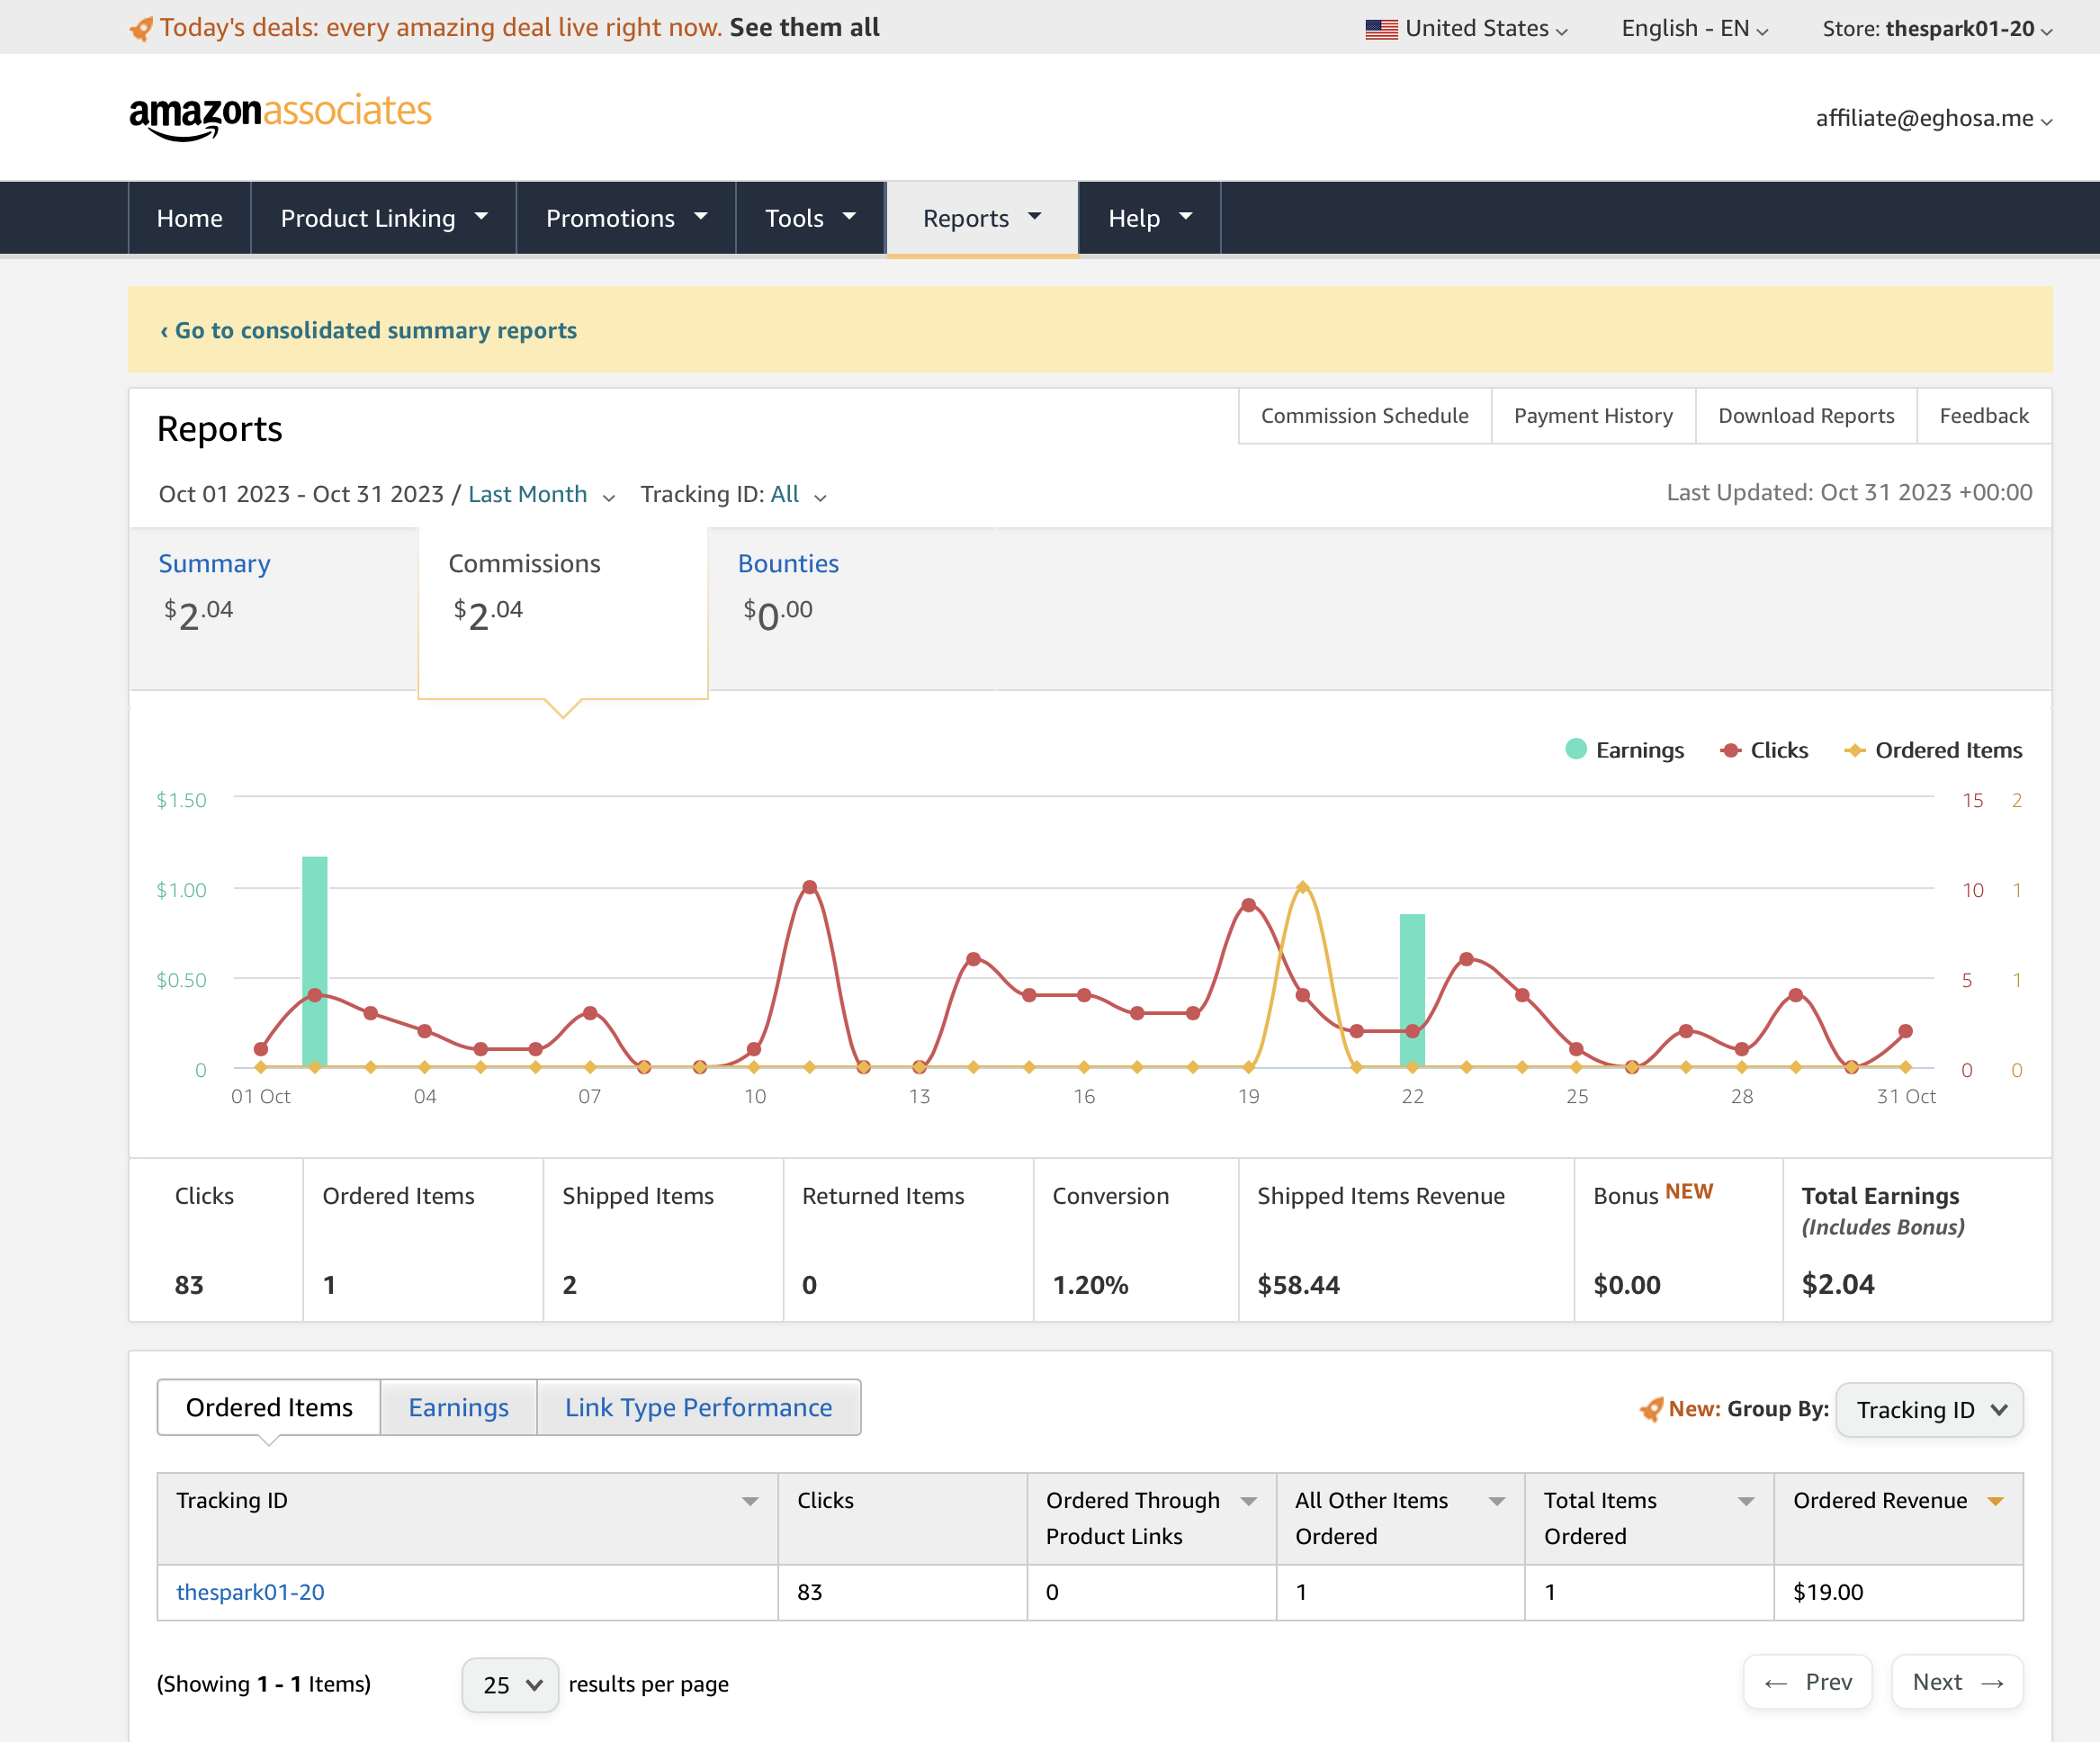Viewport: 2100px width, 1742px height.
Task: Change the 25 results per page selector
Action: (510, 1684)
